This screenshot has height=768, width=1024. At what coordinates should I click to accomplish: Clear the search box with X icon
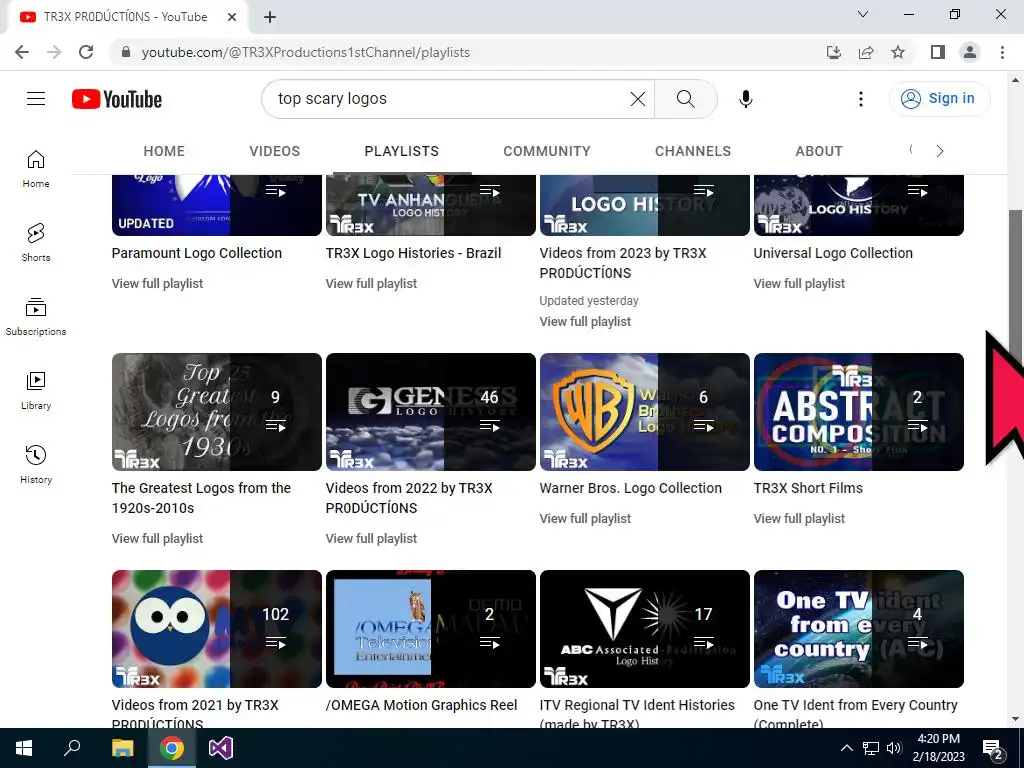[637, 99]
